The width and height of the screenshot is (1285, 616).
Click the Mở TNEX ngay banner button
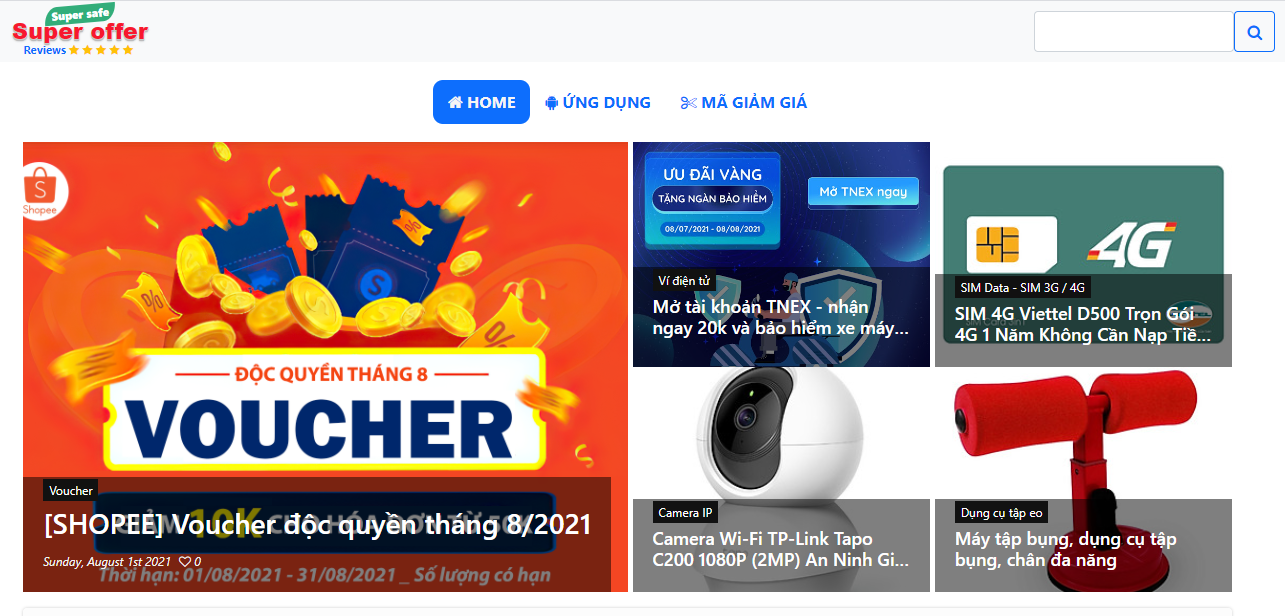pos(863,192)
